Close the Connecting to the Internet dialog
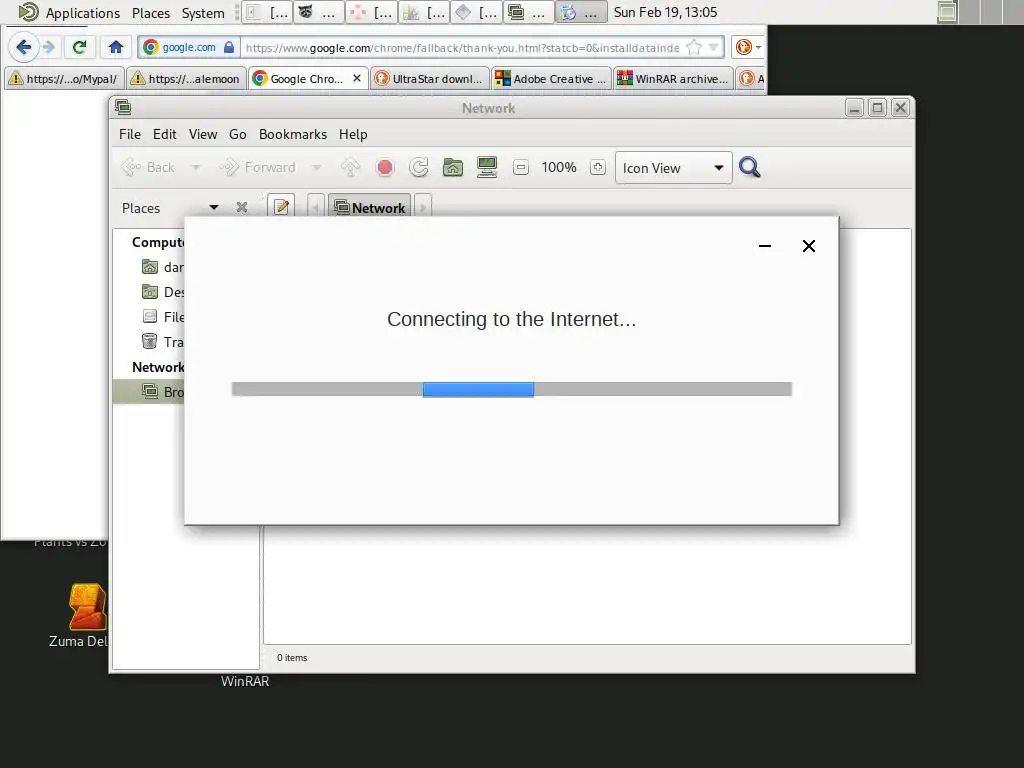The width and height of the screenshot is (1024, 768). tap(808, 246)
